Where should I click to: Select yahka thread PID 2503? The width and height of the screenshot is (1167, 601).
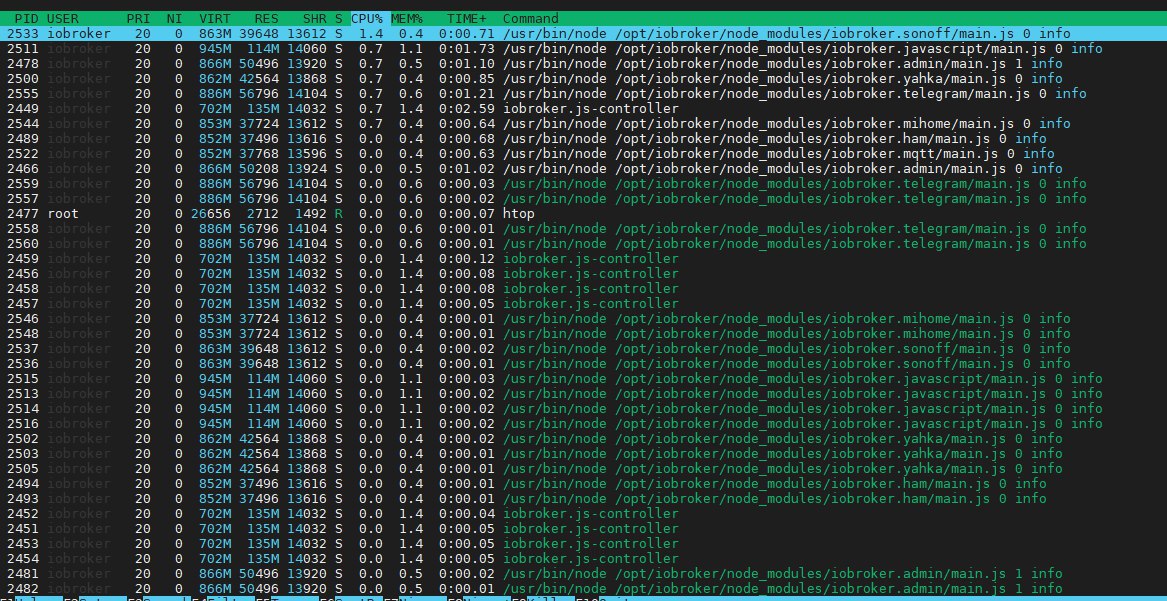584,454
